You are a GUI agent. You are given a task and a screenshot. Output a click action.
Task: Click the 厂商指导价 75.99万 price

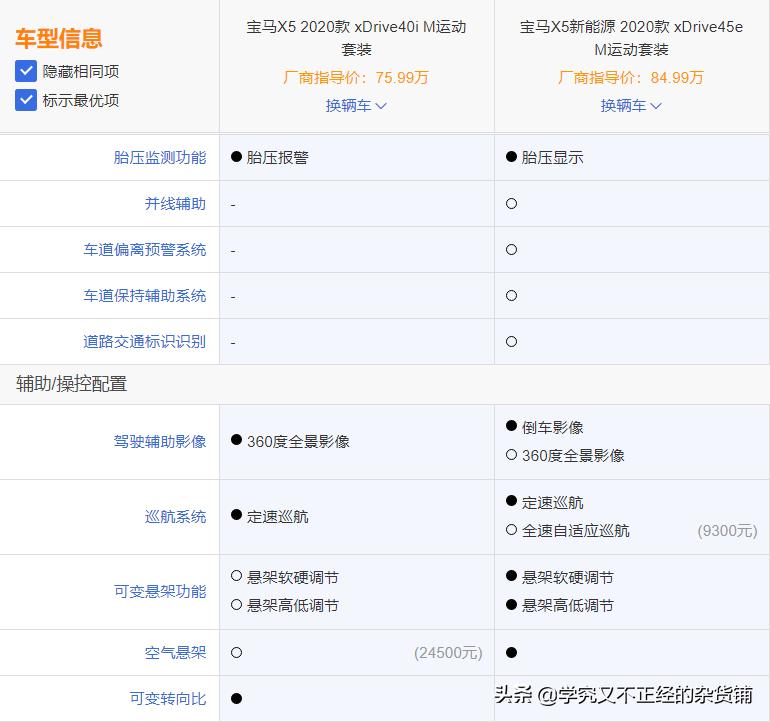tap(356, 78)
